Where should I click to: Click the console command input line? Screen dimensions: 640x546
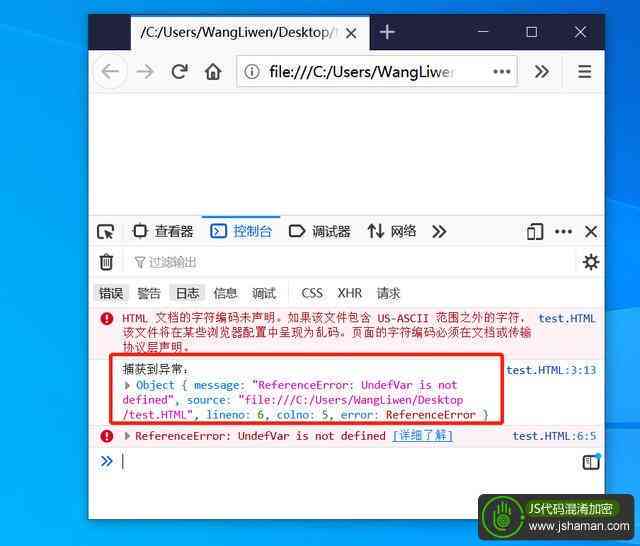[x=347, y=462]
